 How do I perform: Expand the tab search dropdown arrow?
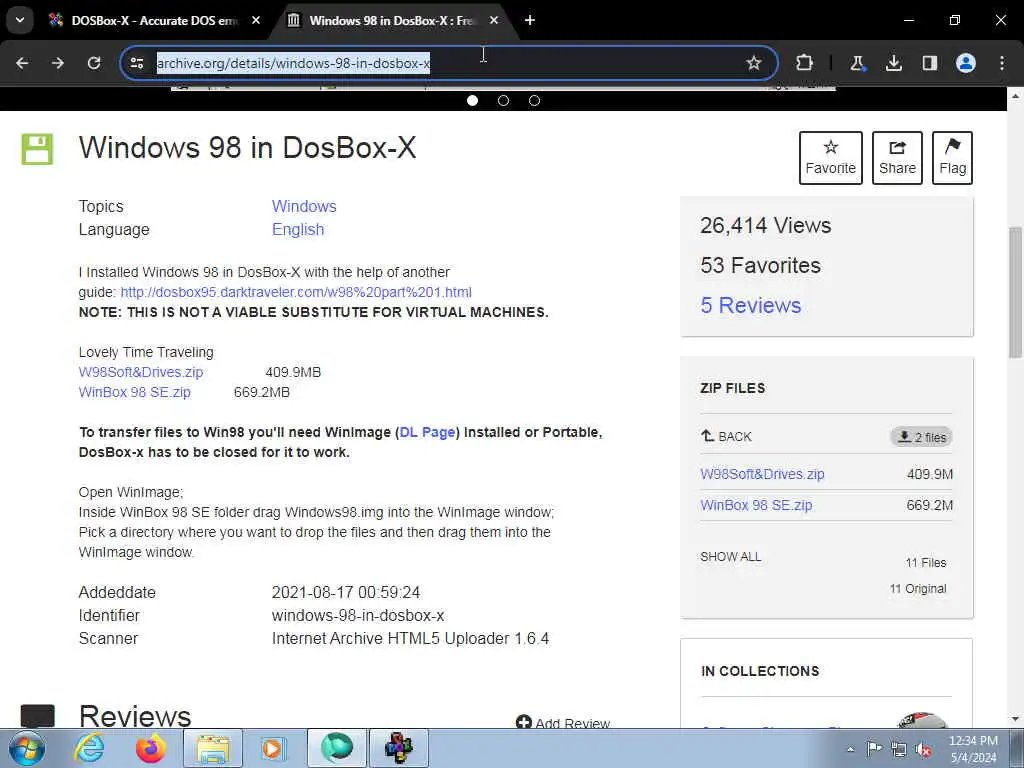20,20
